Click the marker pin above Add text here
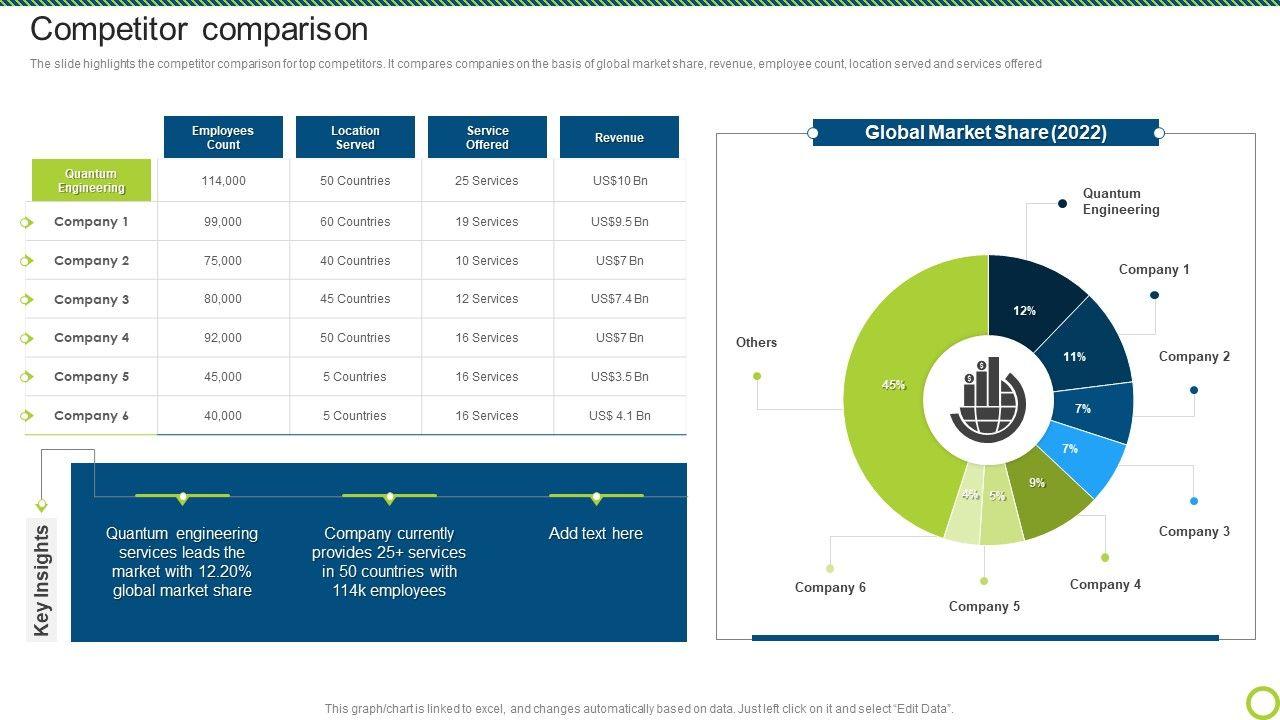Screen dimensions: 1280x720 click(596, 497)
